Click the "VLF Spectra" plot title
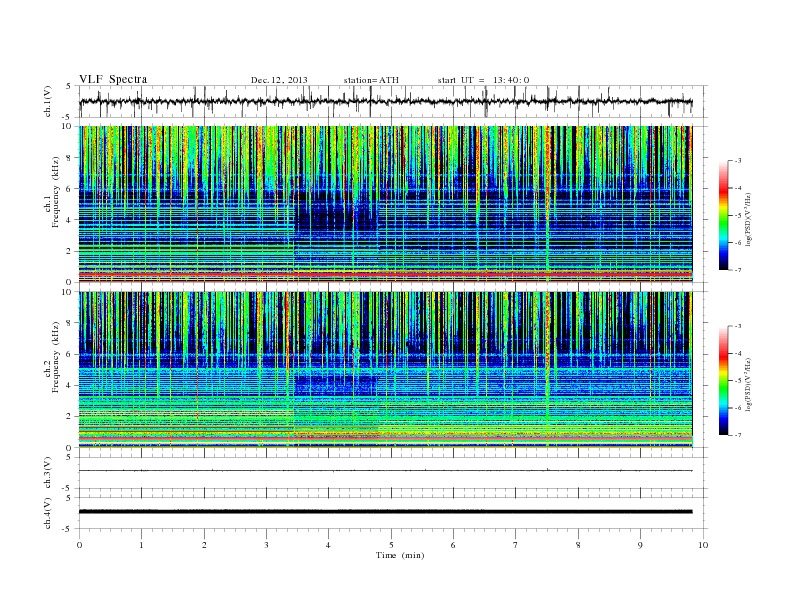The height and width of the screenshot is (612, 792). (113, 79)
